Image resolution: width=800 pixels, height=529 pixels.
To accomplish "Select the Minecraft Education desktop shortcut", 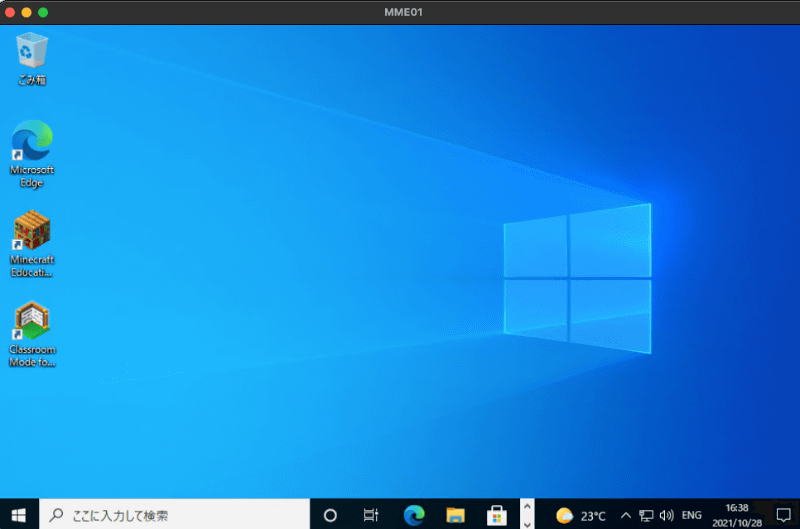I will 32,244.
